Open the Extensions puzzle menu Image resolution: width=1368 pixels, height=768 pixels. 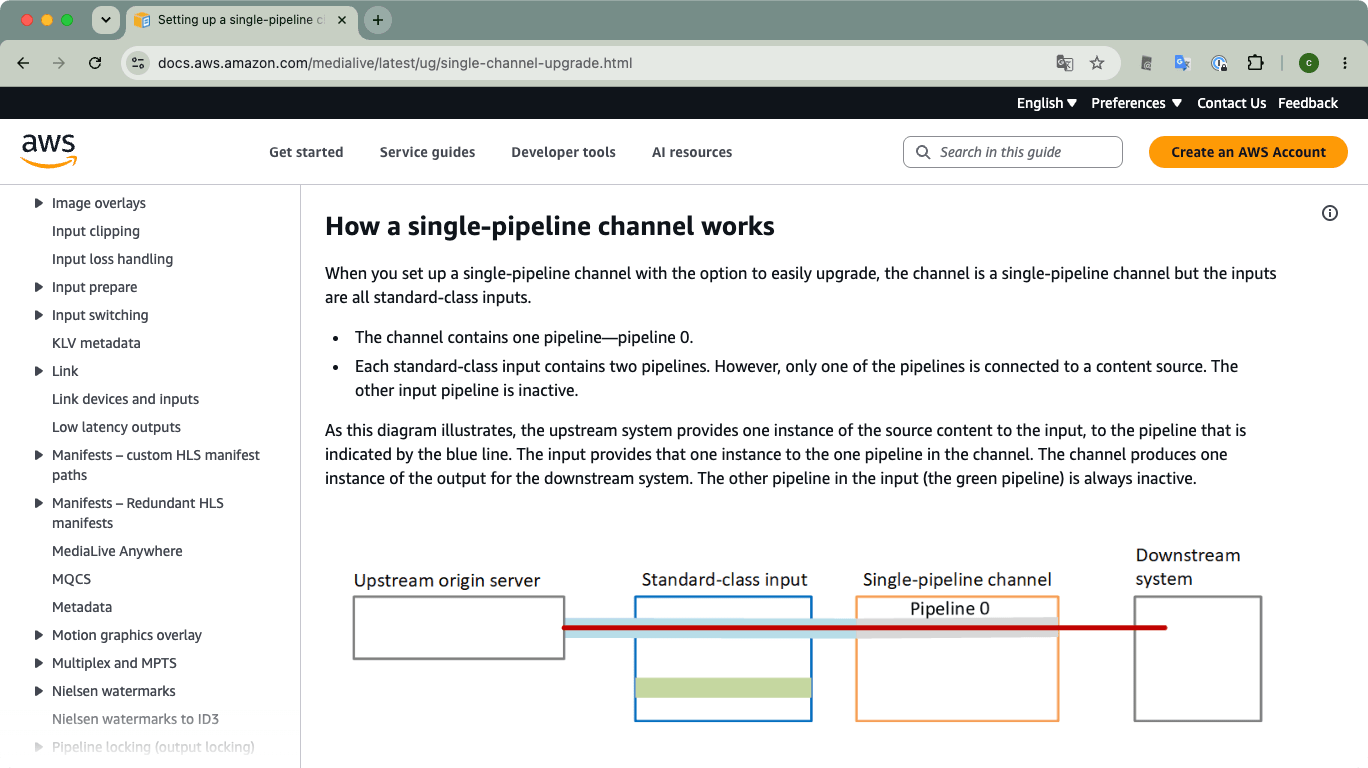1255,63
